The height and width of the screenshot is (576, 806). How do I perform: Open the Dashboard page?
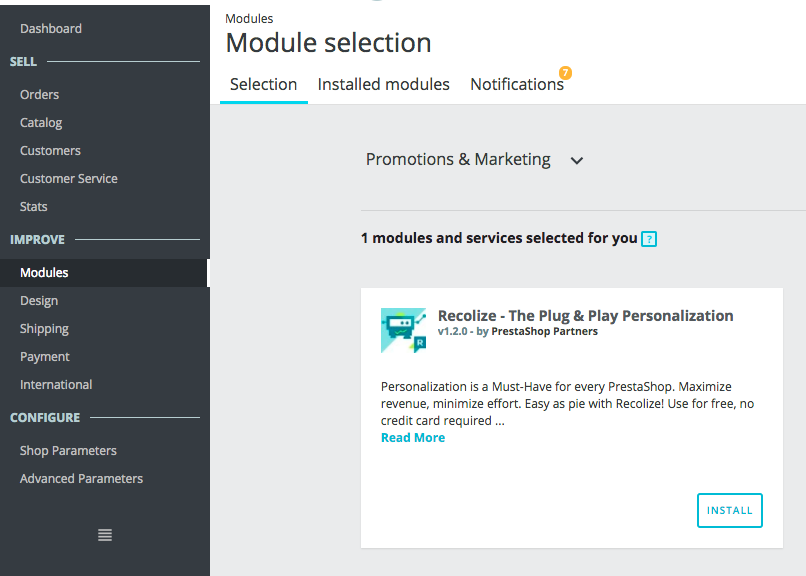click(51, 29)
